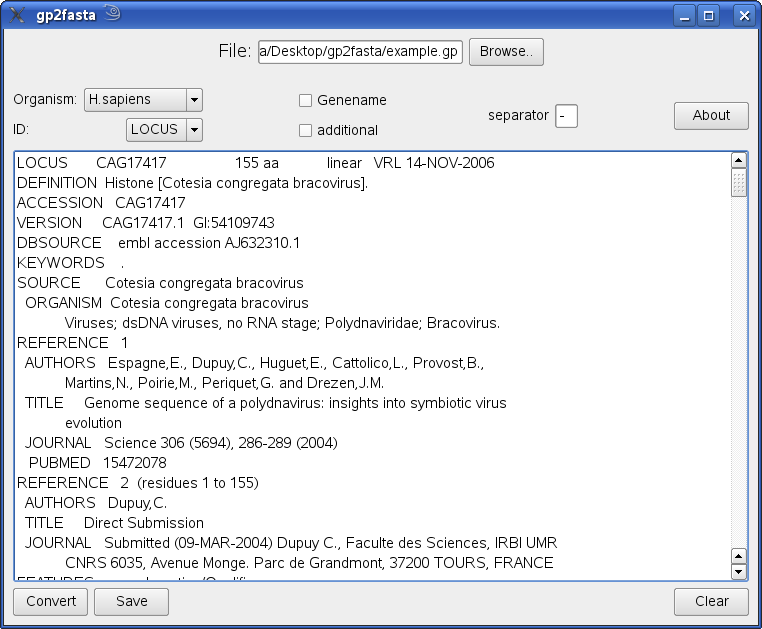
Task: Tick the additional checkbox
Action: pos(306,130)
